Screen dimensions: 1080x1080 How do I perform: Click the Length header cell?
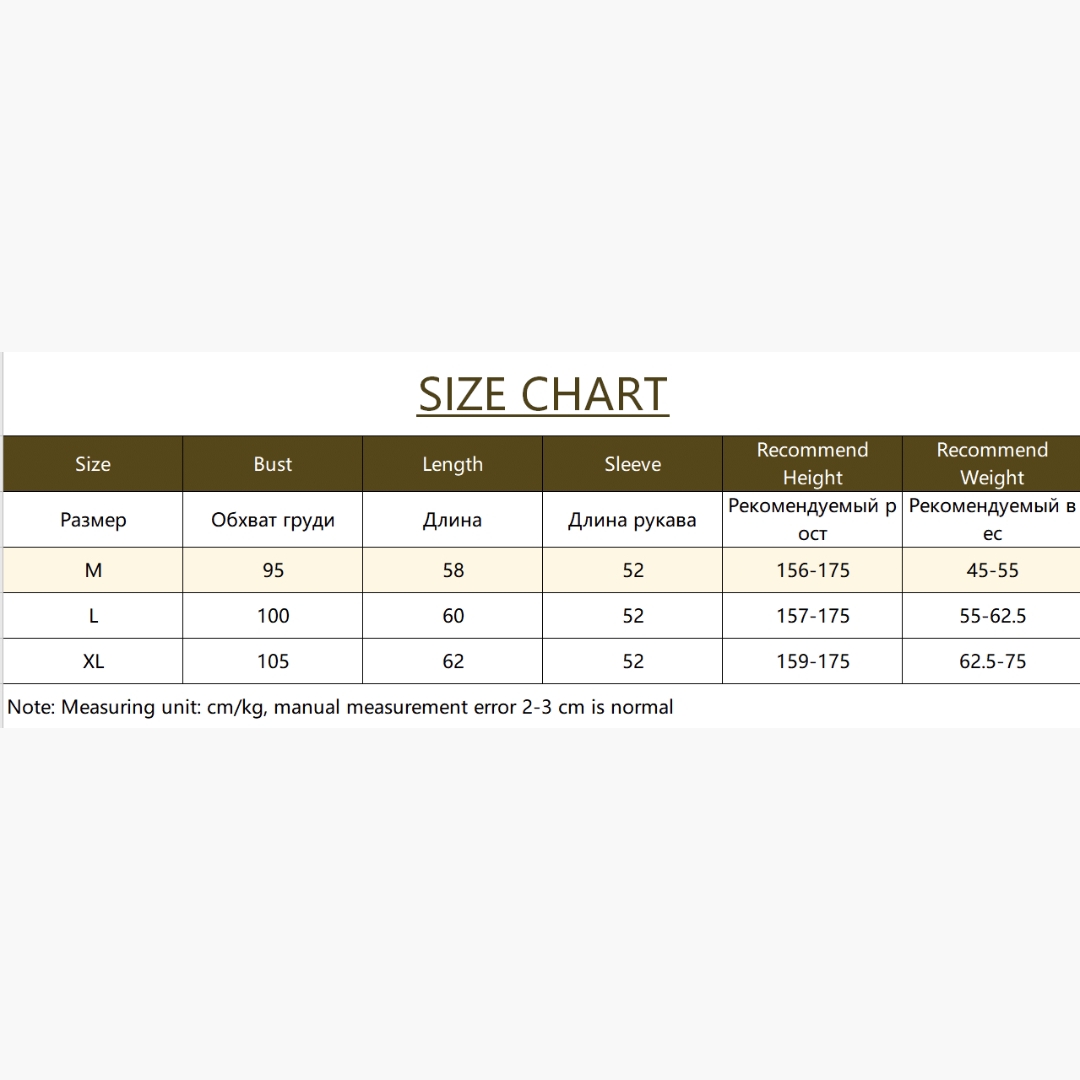[453, 464]
